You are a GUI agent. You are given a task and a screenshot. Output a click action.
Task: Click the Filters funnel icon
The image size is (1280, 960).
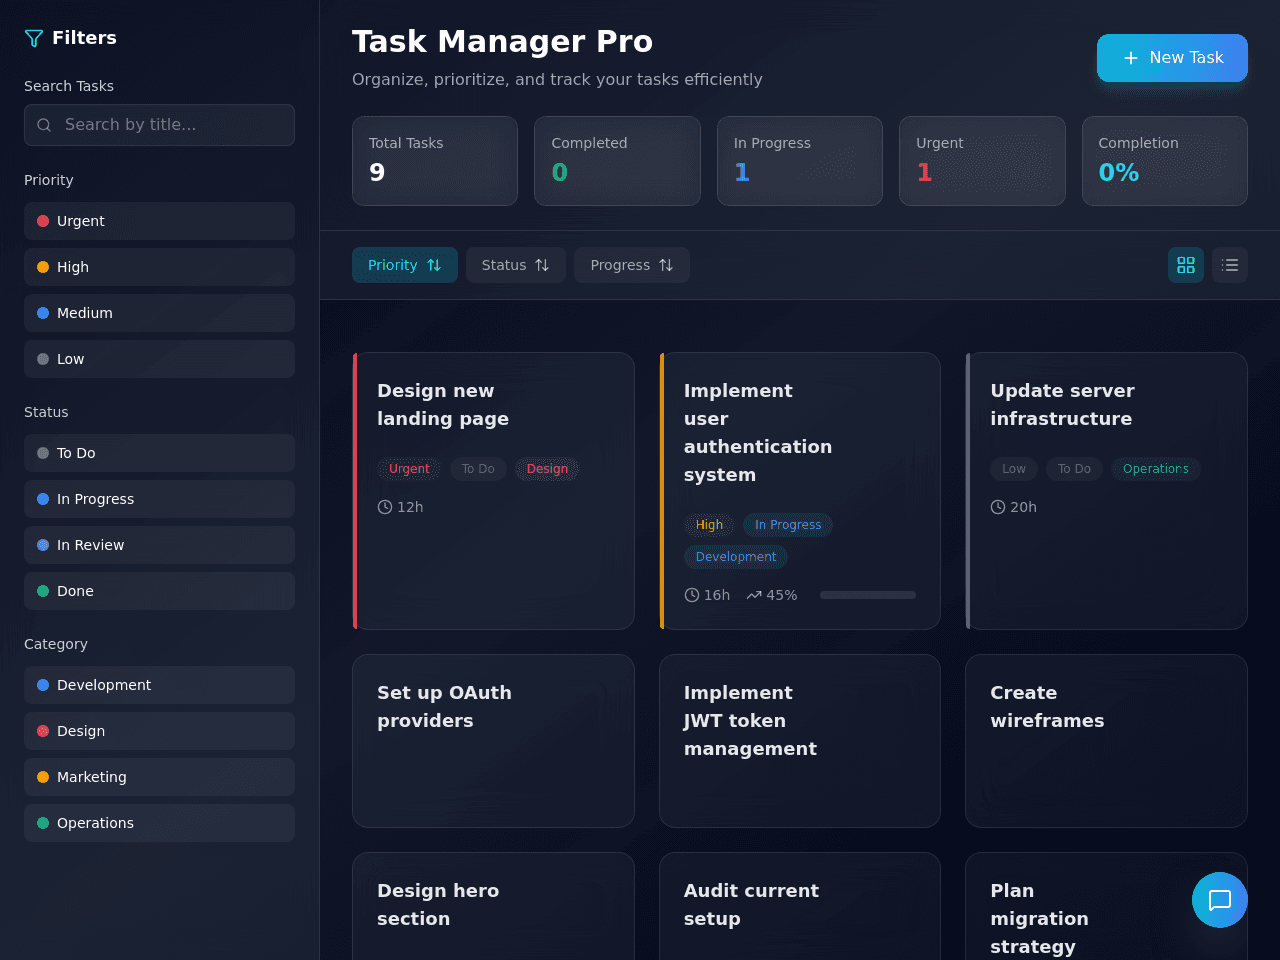[x=34, y=38]
